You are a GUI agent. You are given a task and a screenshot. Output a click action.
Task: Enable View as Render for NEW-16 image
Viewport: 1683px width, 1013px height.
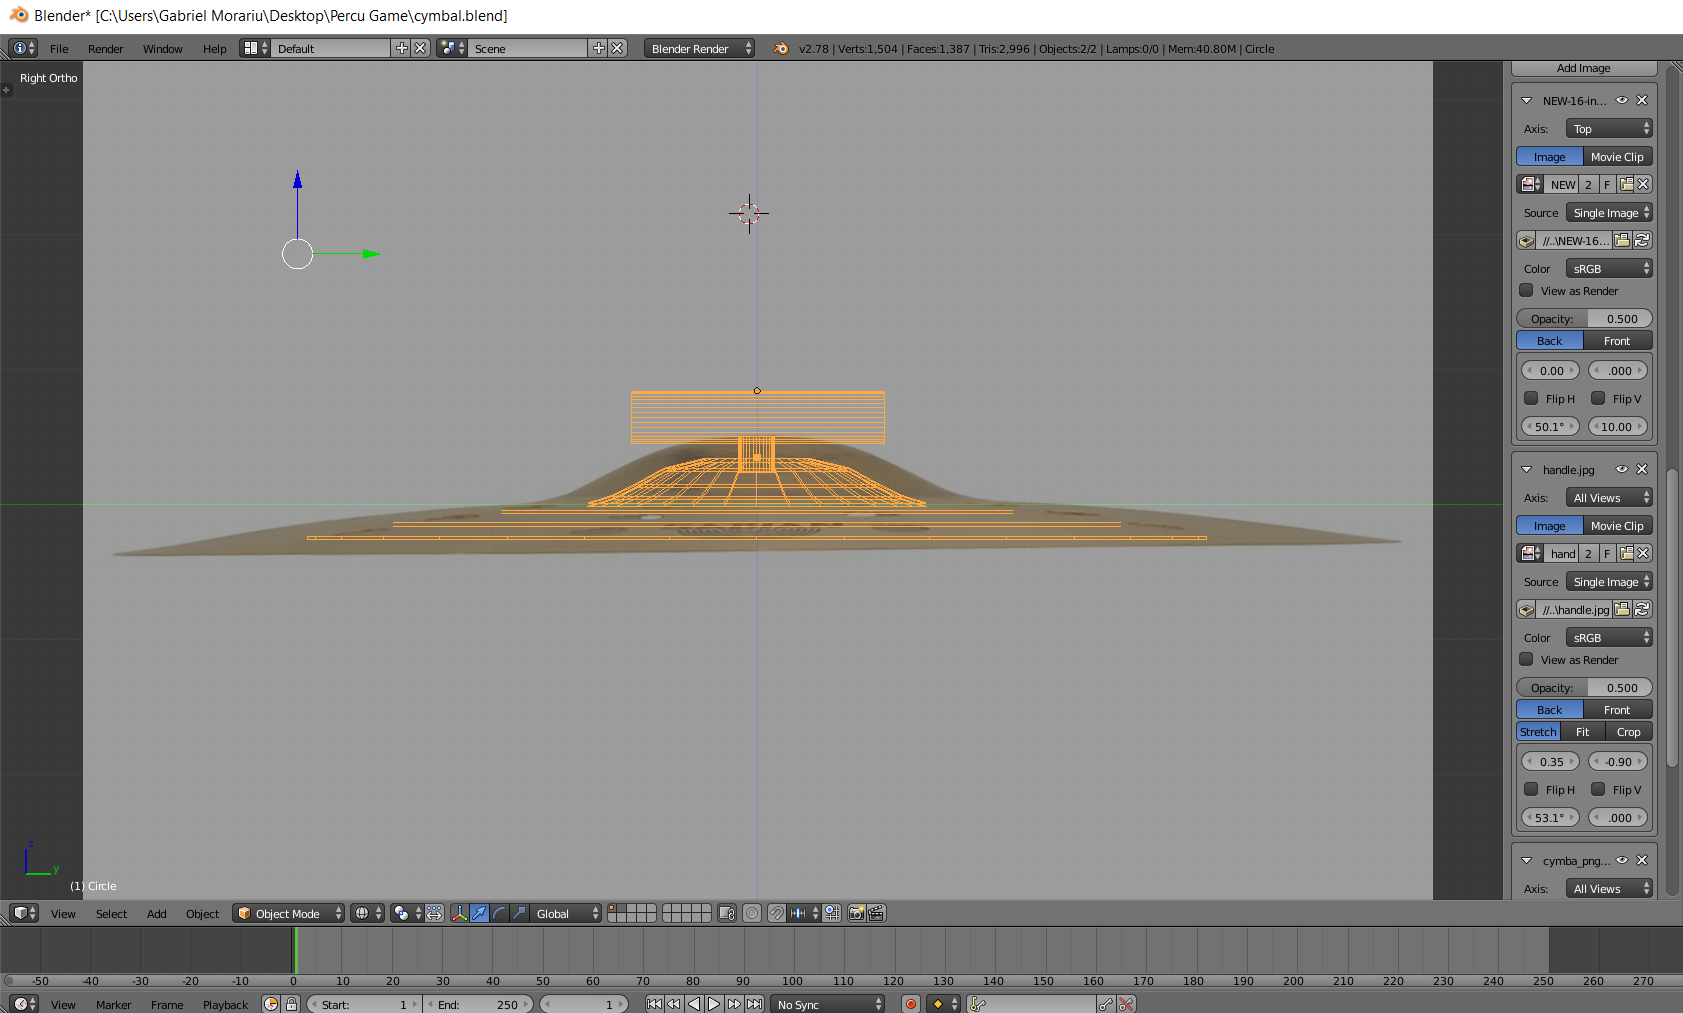pos(1526,290)
